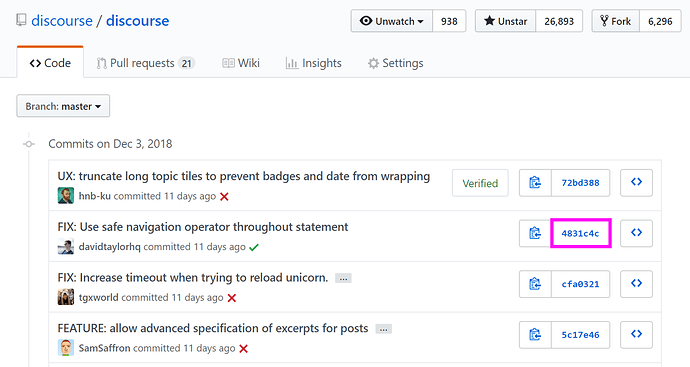The height and width of the screenshot is (367, 690).
Task: Open commit hash 4831c4c
Action: (580, 233)
